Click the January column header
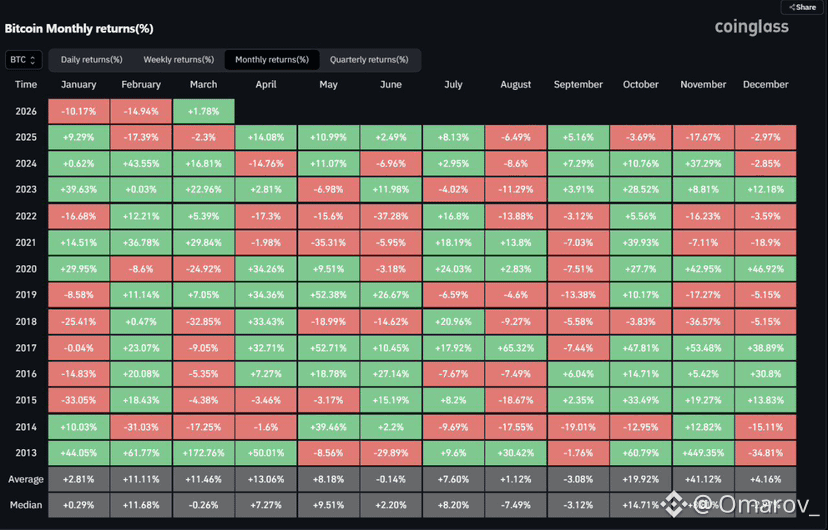Image resolution: width=828 pixels, height=530 pixels. (x=79, y=84)
